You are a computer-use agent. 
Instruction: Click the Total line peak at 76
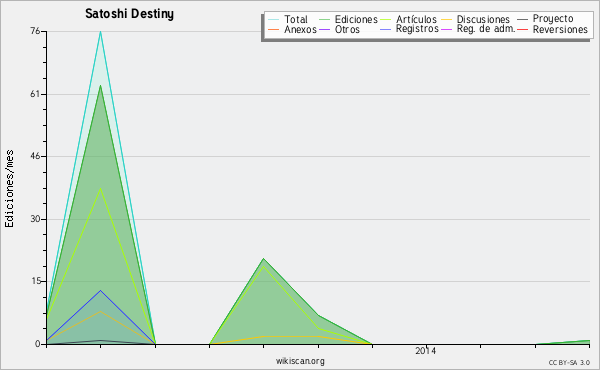(x=101, y=32)
